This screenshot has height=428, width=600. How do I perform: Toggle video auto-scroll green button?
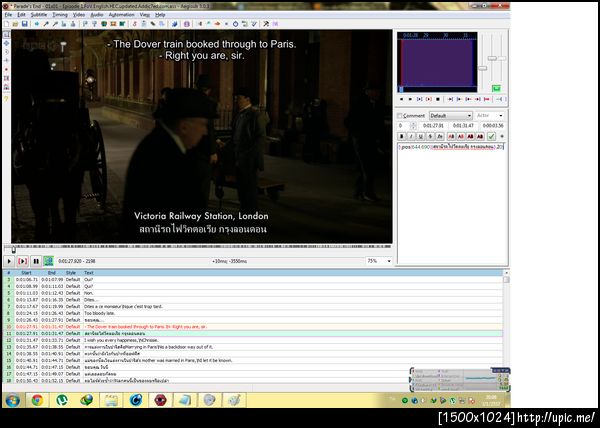click(48, 261)
